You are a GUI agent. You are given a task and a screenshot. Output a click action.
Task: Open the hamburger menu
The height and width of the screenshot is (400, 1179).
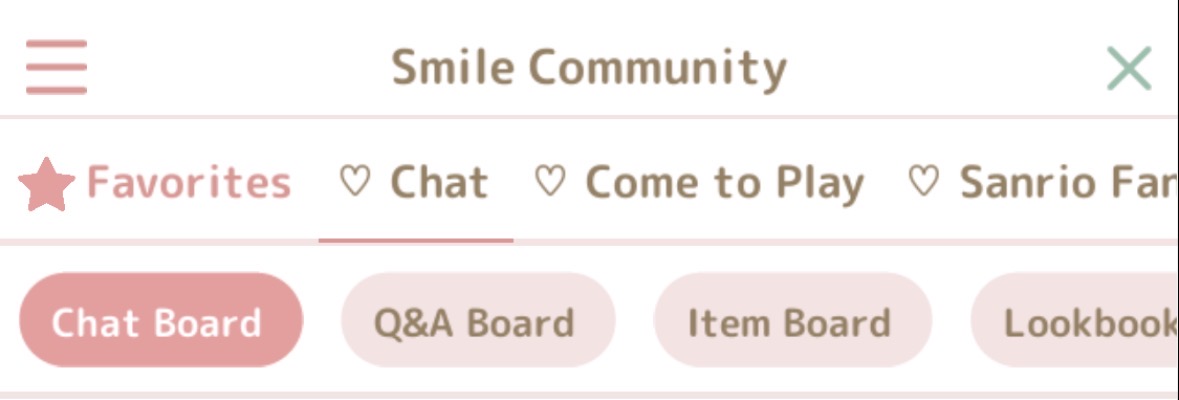[x=56, y=67]
